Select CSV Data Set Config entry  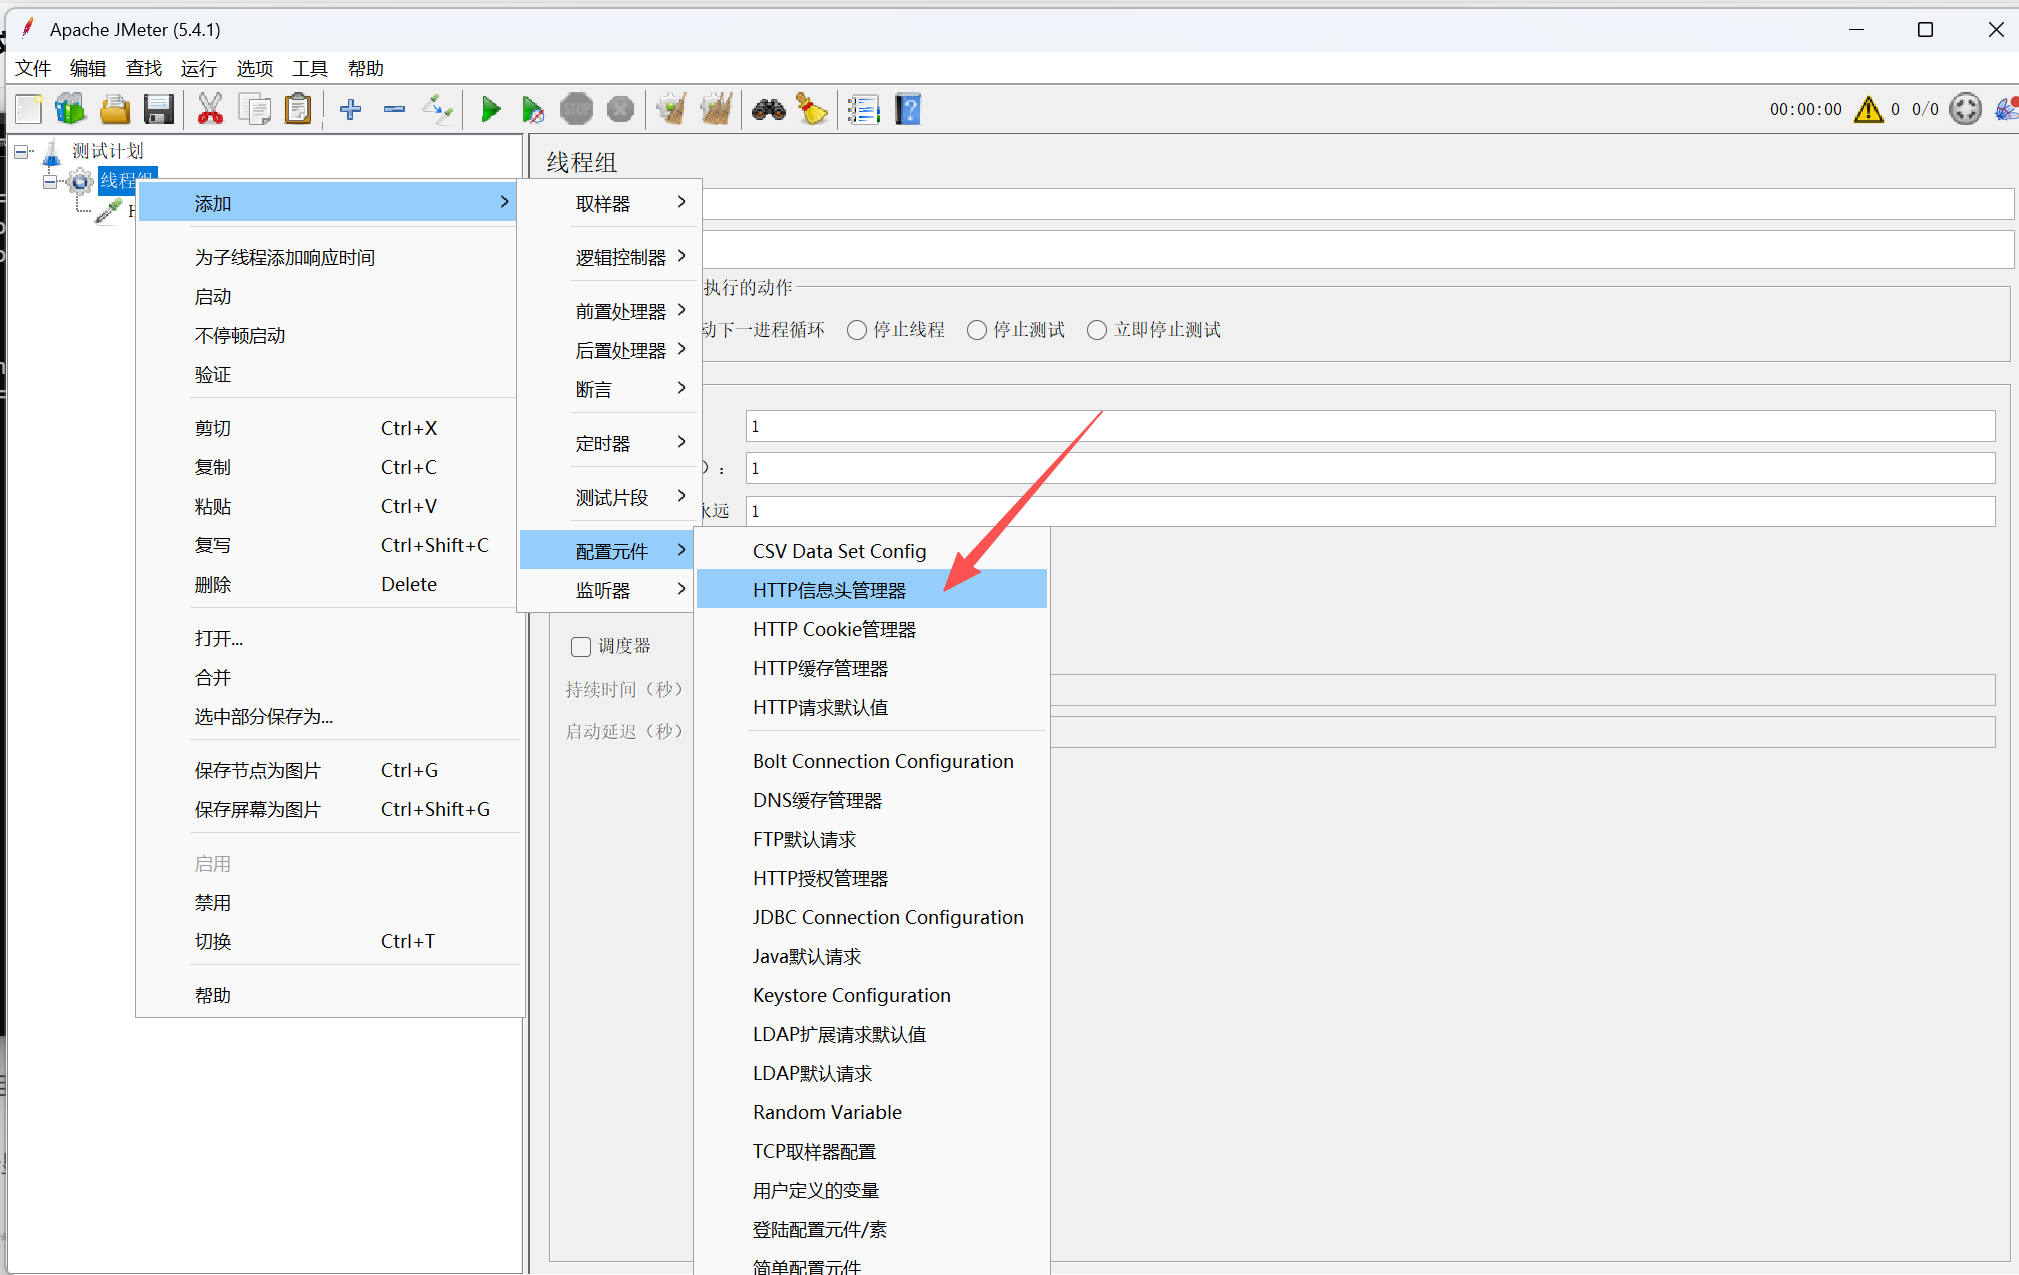coord(839,551)
